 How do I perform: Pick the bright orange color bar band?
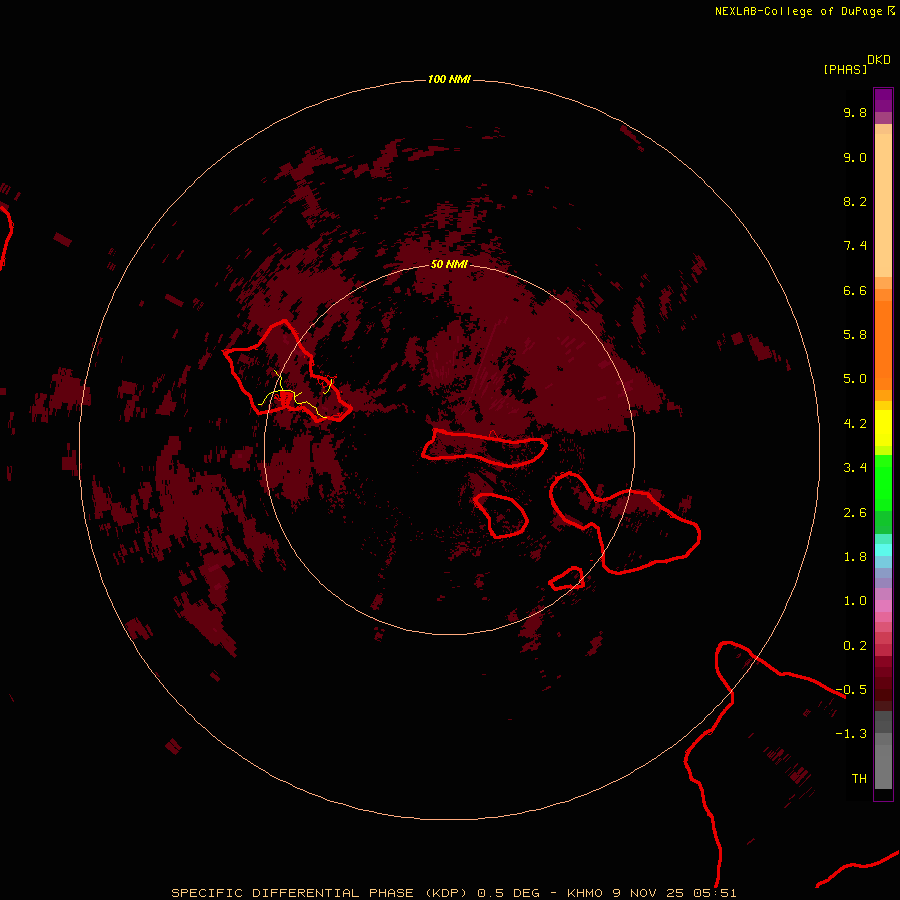pyautogui.click(x=883, y=345)
